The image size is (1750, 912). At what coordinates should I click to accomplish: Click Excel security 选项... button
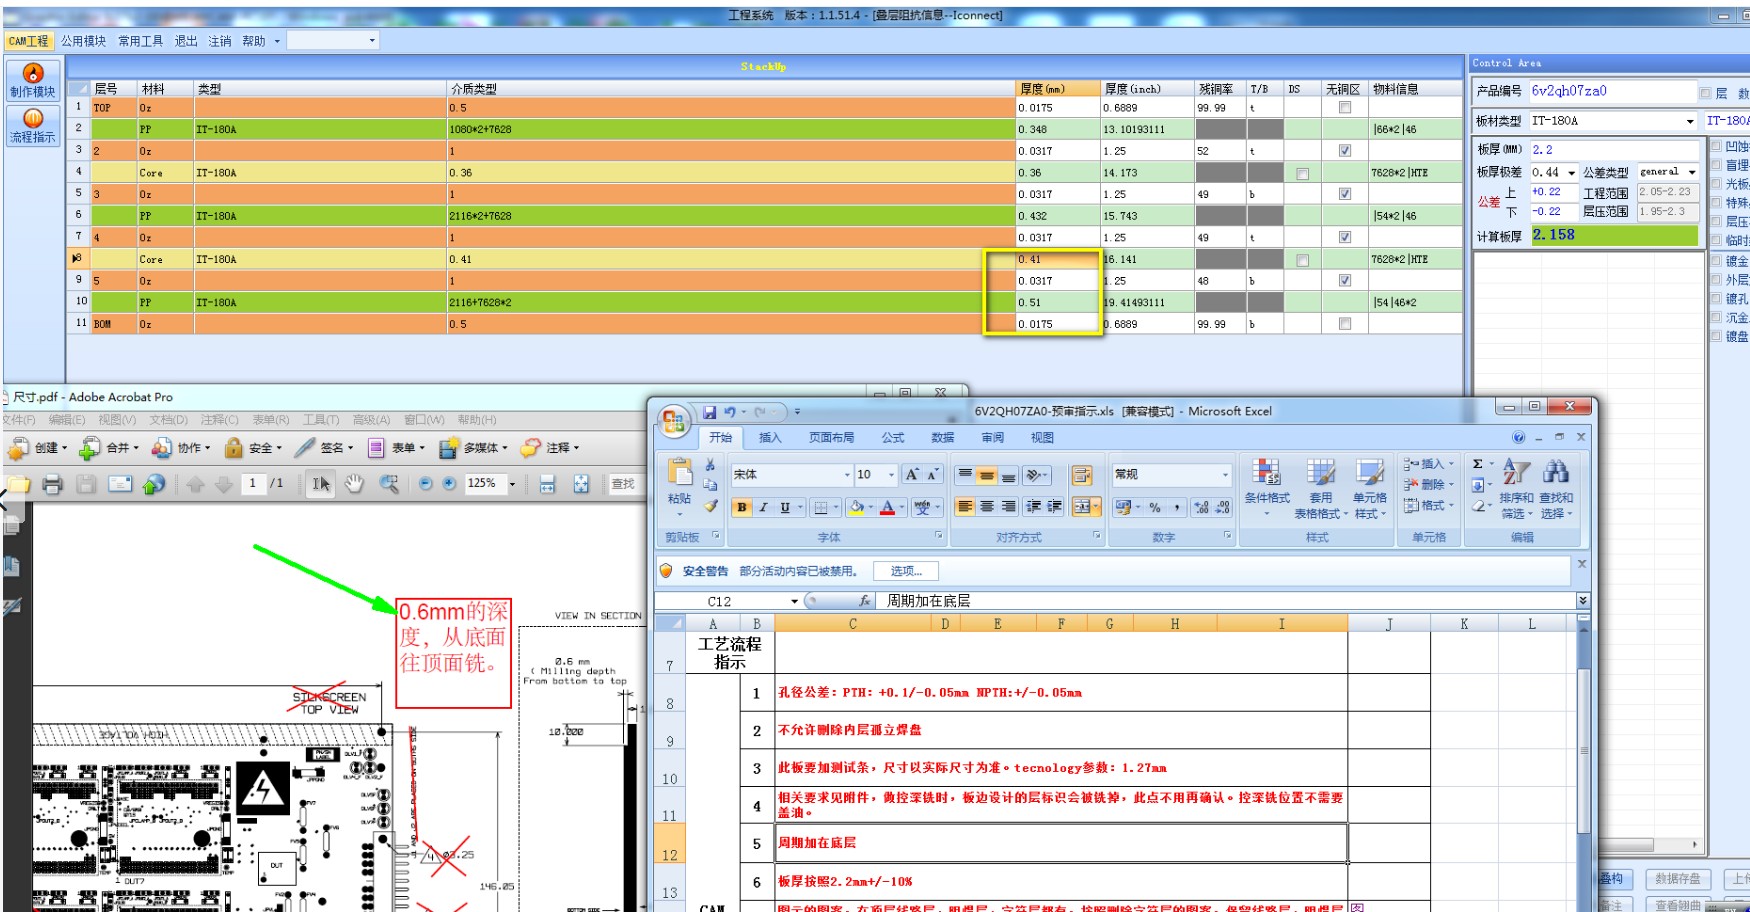coord(906,571)
